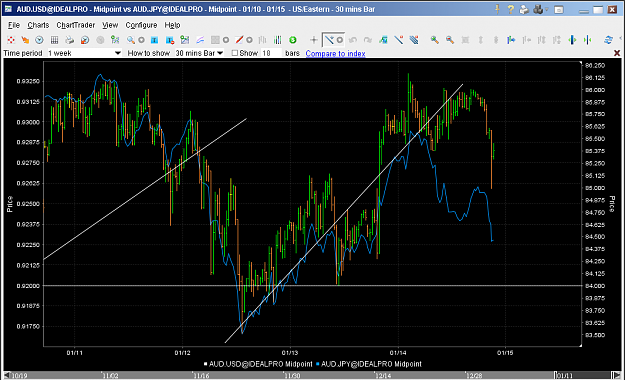Click the right arrow of the timeline scrollbar
The width and height of the screenshot is (625, 380).
pyautogui.click(x=617, y=375)
